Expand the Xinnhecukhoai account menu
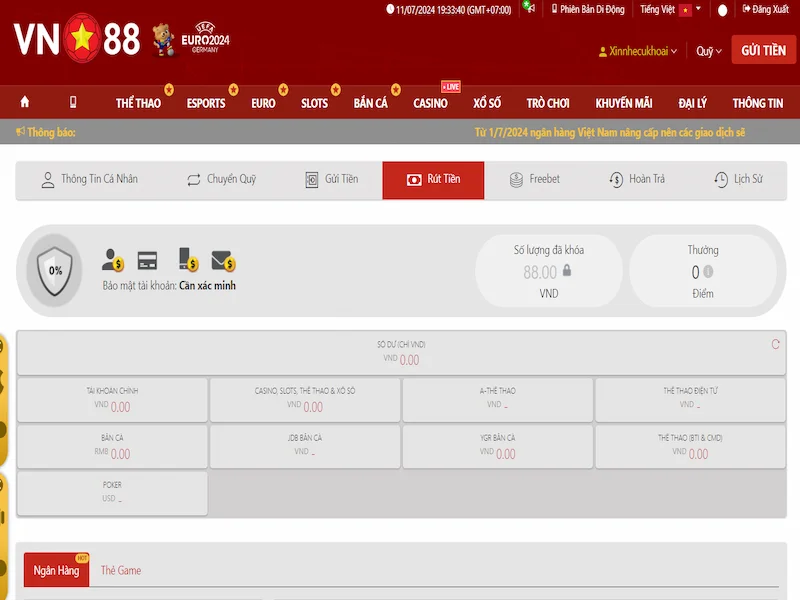Viewport: 800px width, 600px height. click(637, 51)
